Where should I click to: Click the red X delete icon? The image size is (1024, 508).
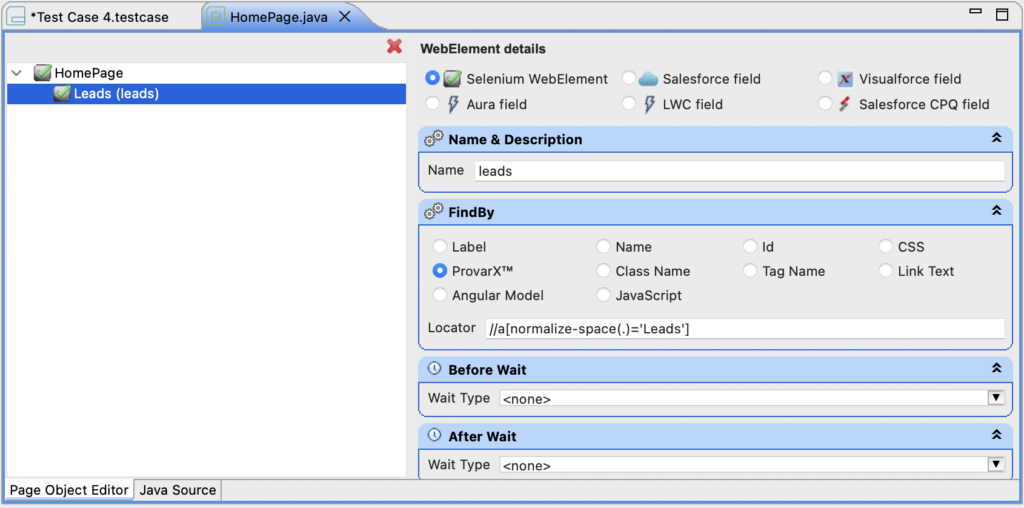pos(394,46)
